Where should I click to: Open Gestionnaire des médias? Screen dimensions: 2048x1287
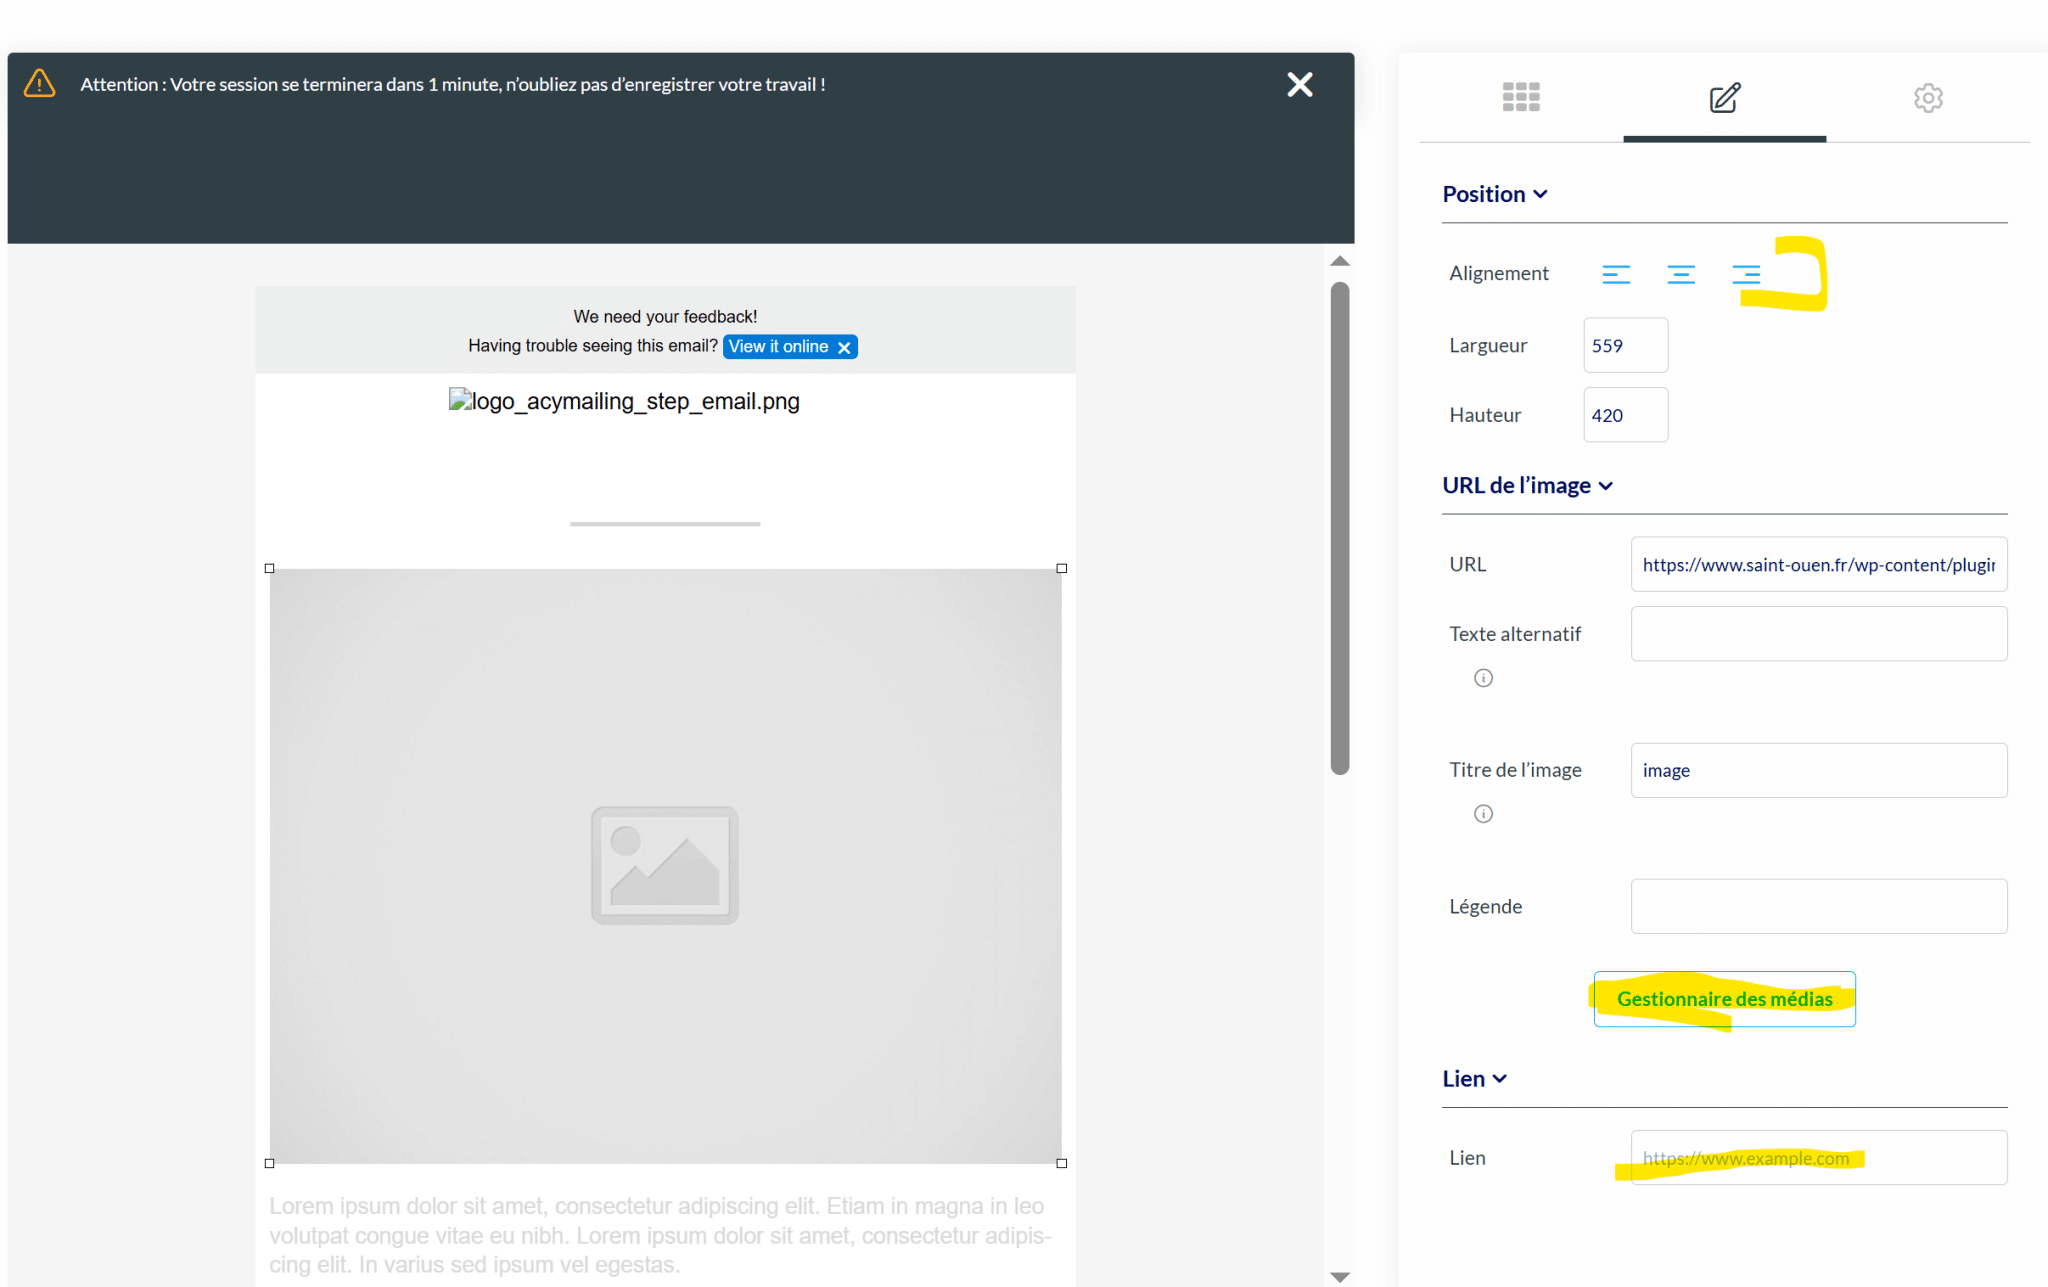click(1724, 999)
